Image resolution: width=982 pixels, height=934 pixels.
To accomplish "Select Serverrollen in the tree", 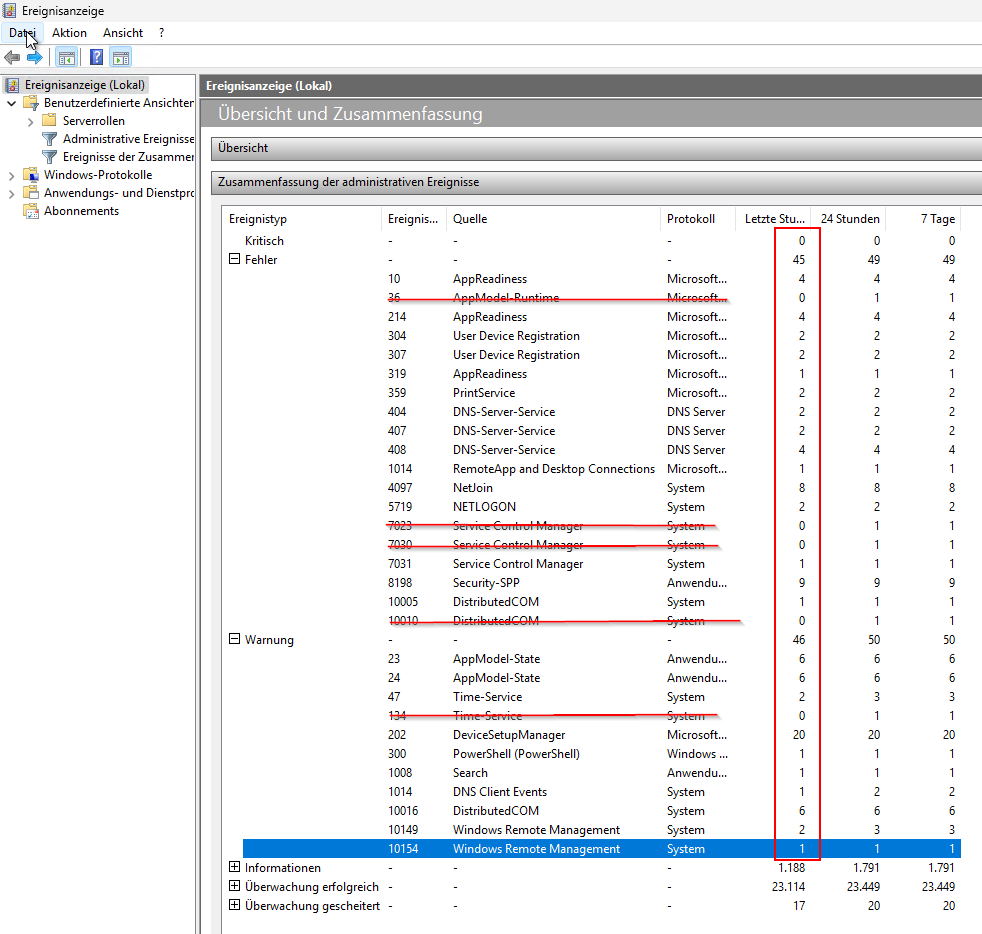I will 93,121.
